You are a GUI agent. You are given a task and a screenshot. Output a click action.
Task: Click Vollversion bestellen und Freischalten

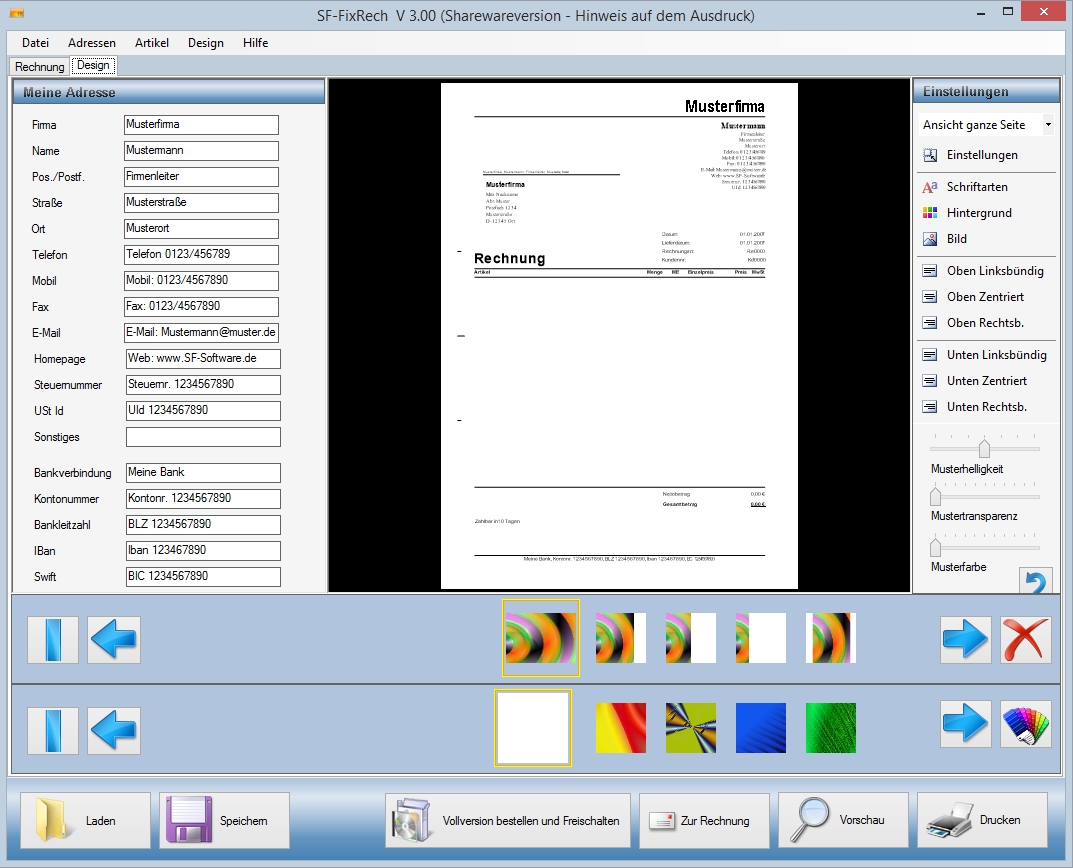tap(508, 820)
